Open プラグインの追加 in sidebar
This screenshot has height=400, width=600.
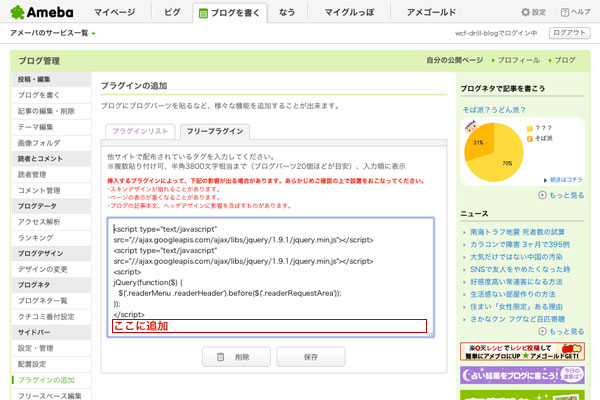(51, 380)
